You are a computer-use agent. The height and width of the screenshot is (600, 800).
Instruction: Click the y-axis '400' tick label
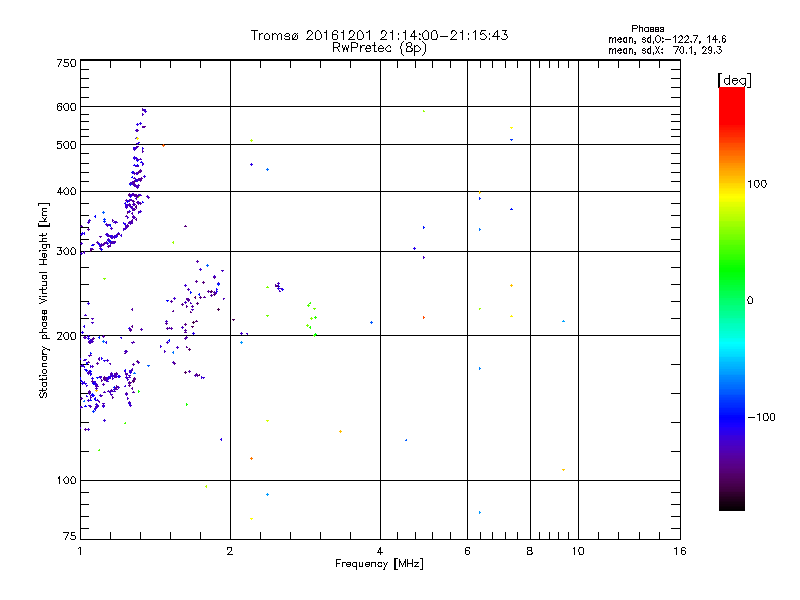[x=66, y=191]
